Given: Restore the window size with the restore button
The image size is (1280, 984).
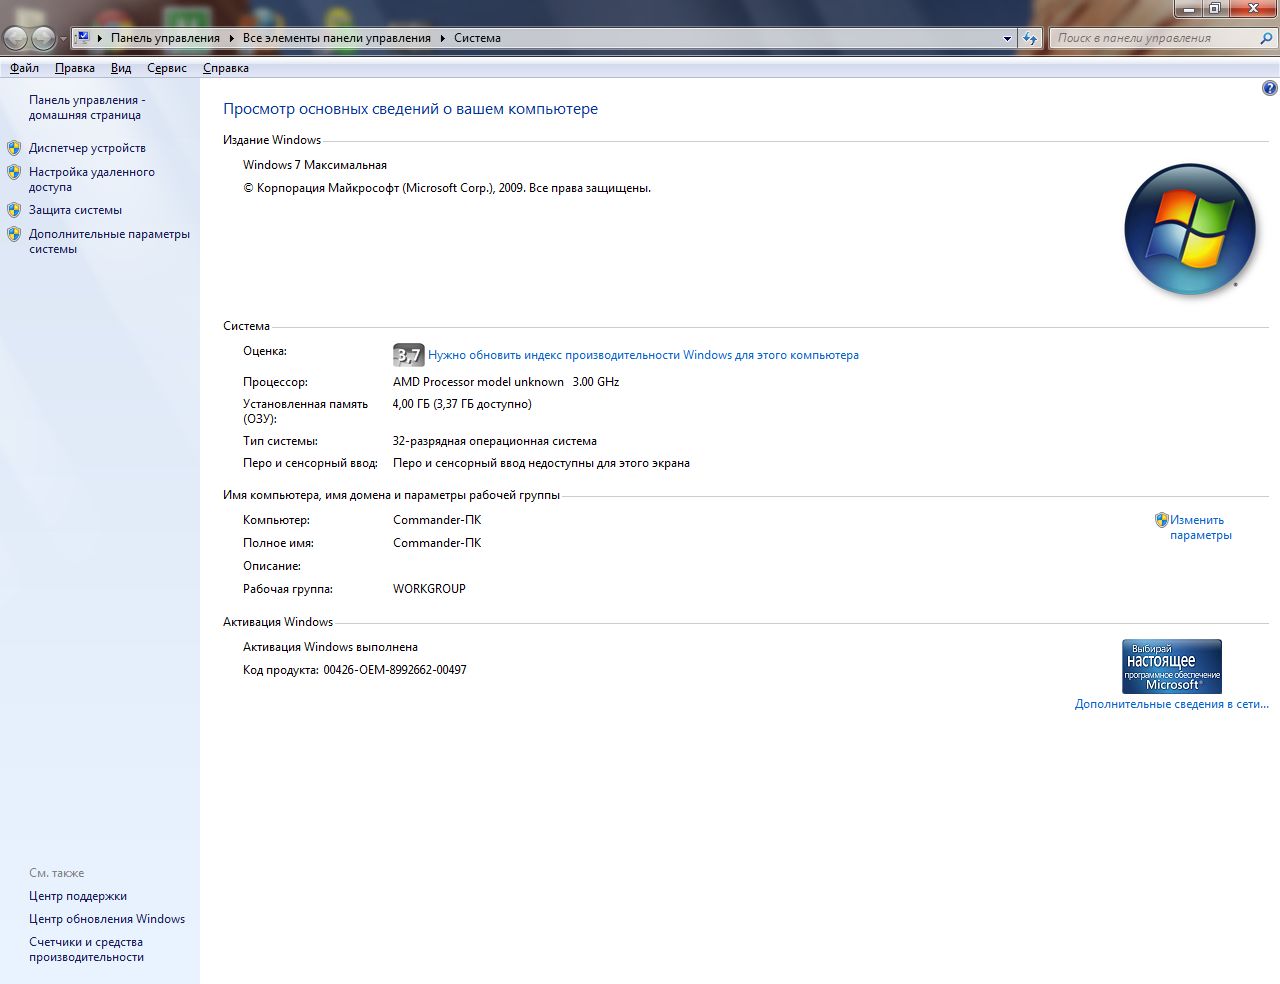Looking at the screenshot, I should point(1214,8).
